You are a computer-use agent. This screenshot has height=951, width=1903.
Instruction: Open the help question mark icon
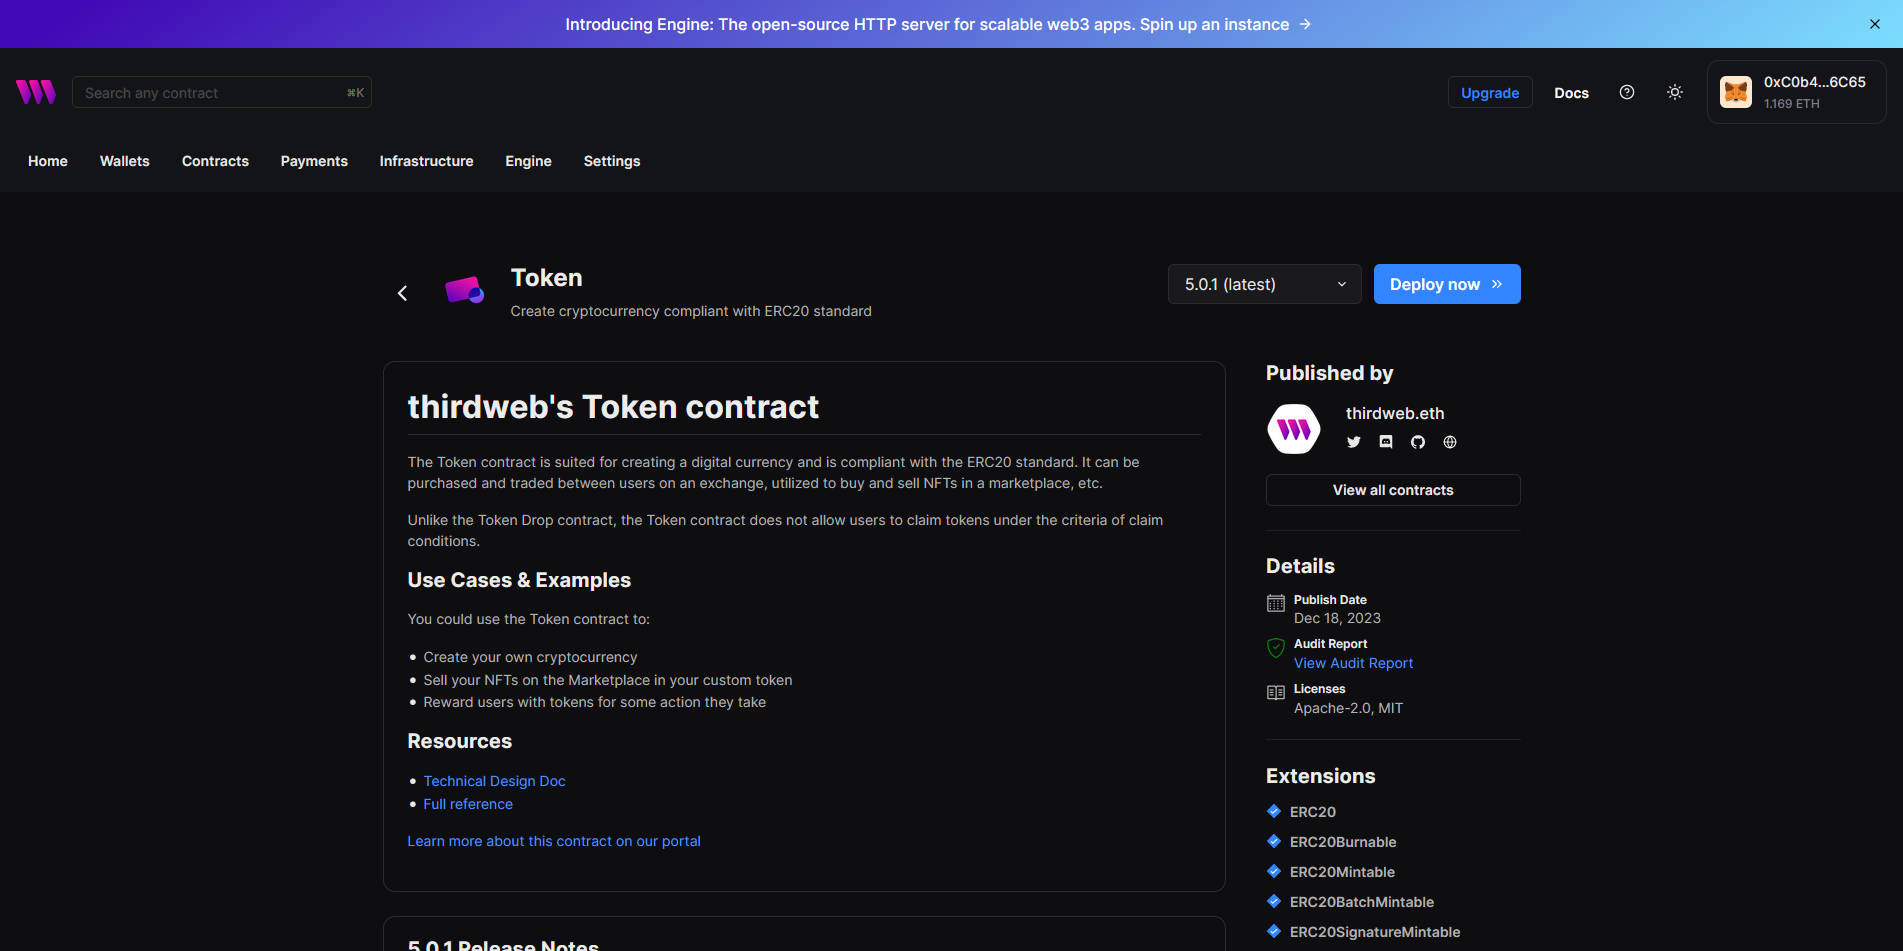pyautogui.click(x=1627, y=92)
